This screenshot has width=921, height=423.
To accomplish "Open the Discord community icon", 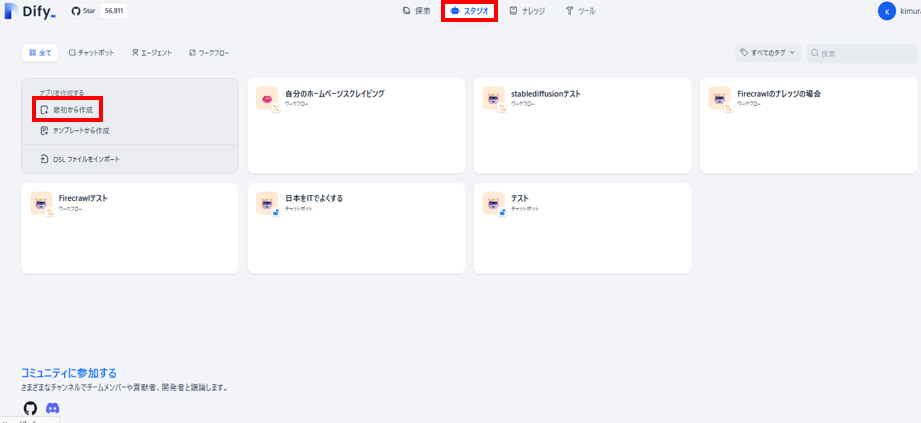I will (x=53, y=408).
